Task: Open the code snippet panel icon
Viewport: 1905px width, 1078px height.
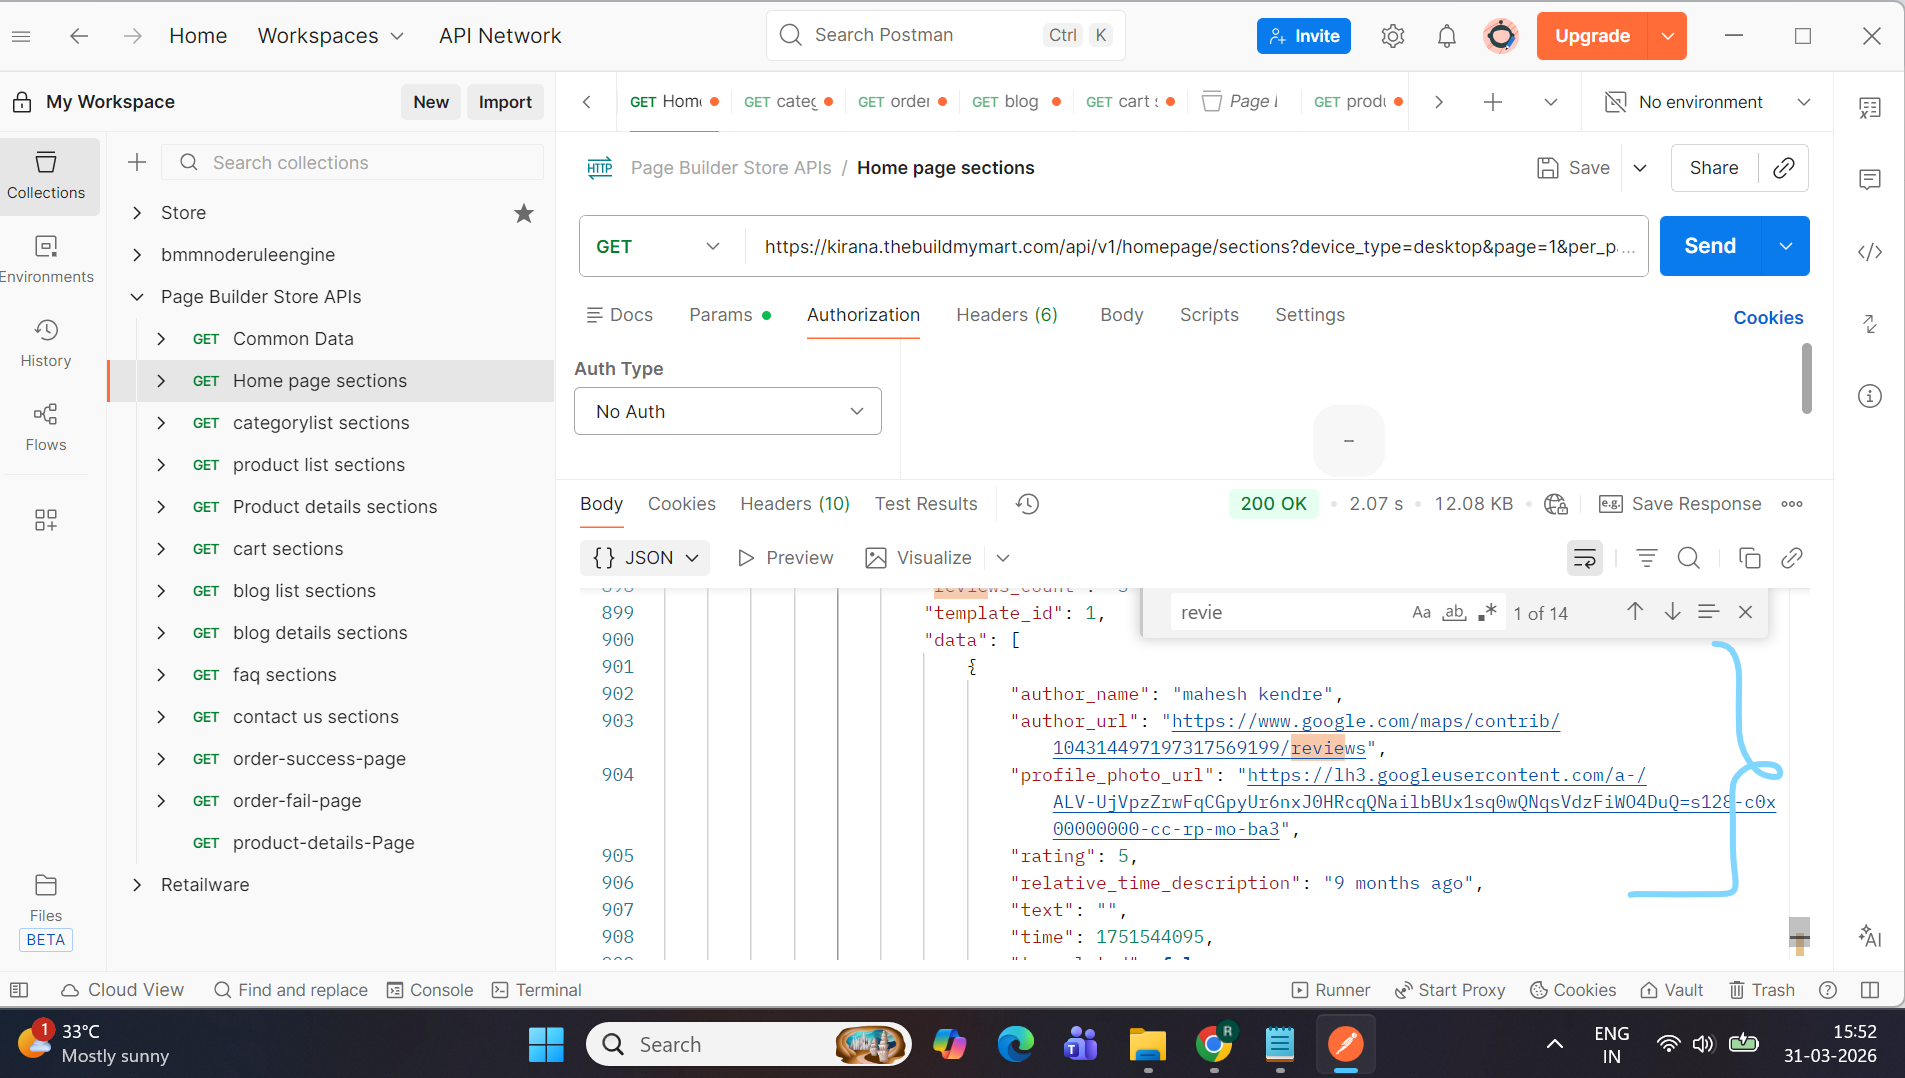Action: point(1870,252)
